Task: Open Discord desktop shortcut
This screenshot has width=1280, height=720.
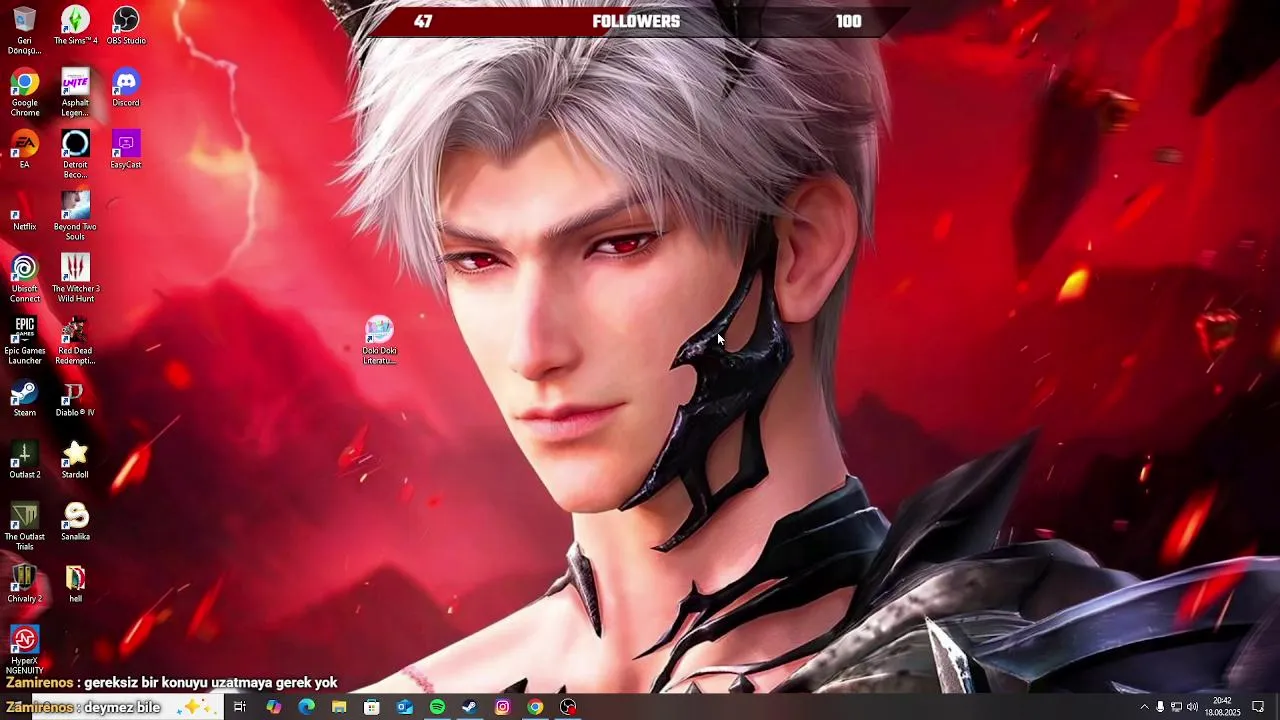Action: point(126,88)
